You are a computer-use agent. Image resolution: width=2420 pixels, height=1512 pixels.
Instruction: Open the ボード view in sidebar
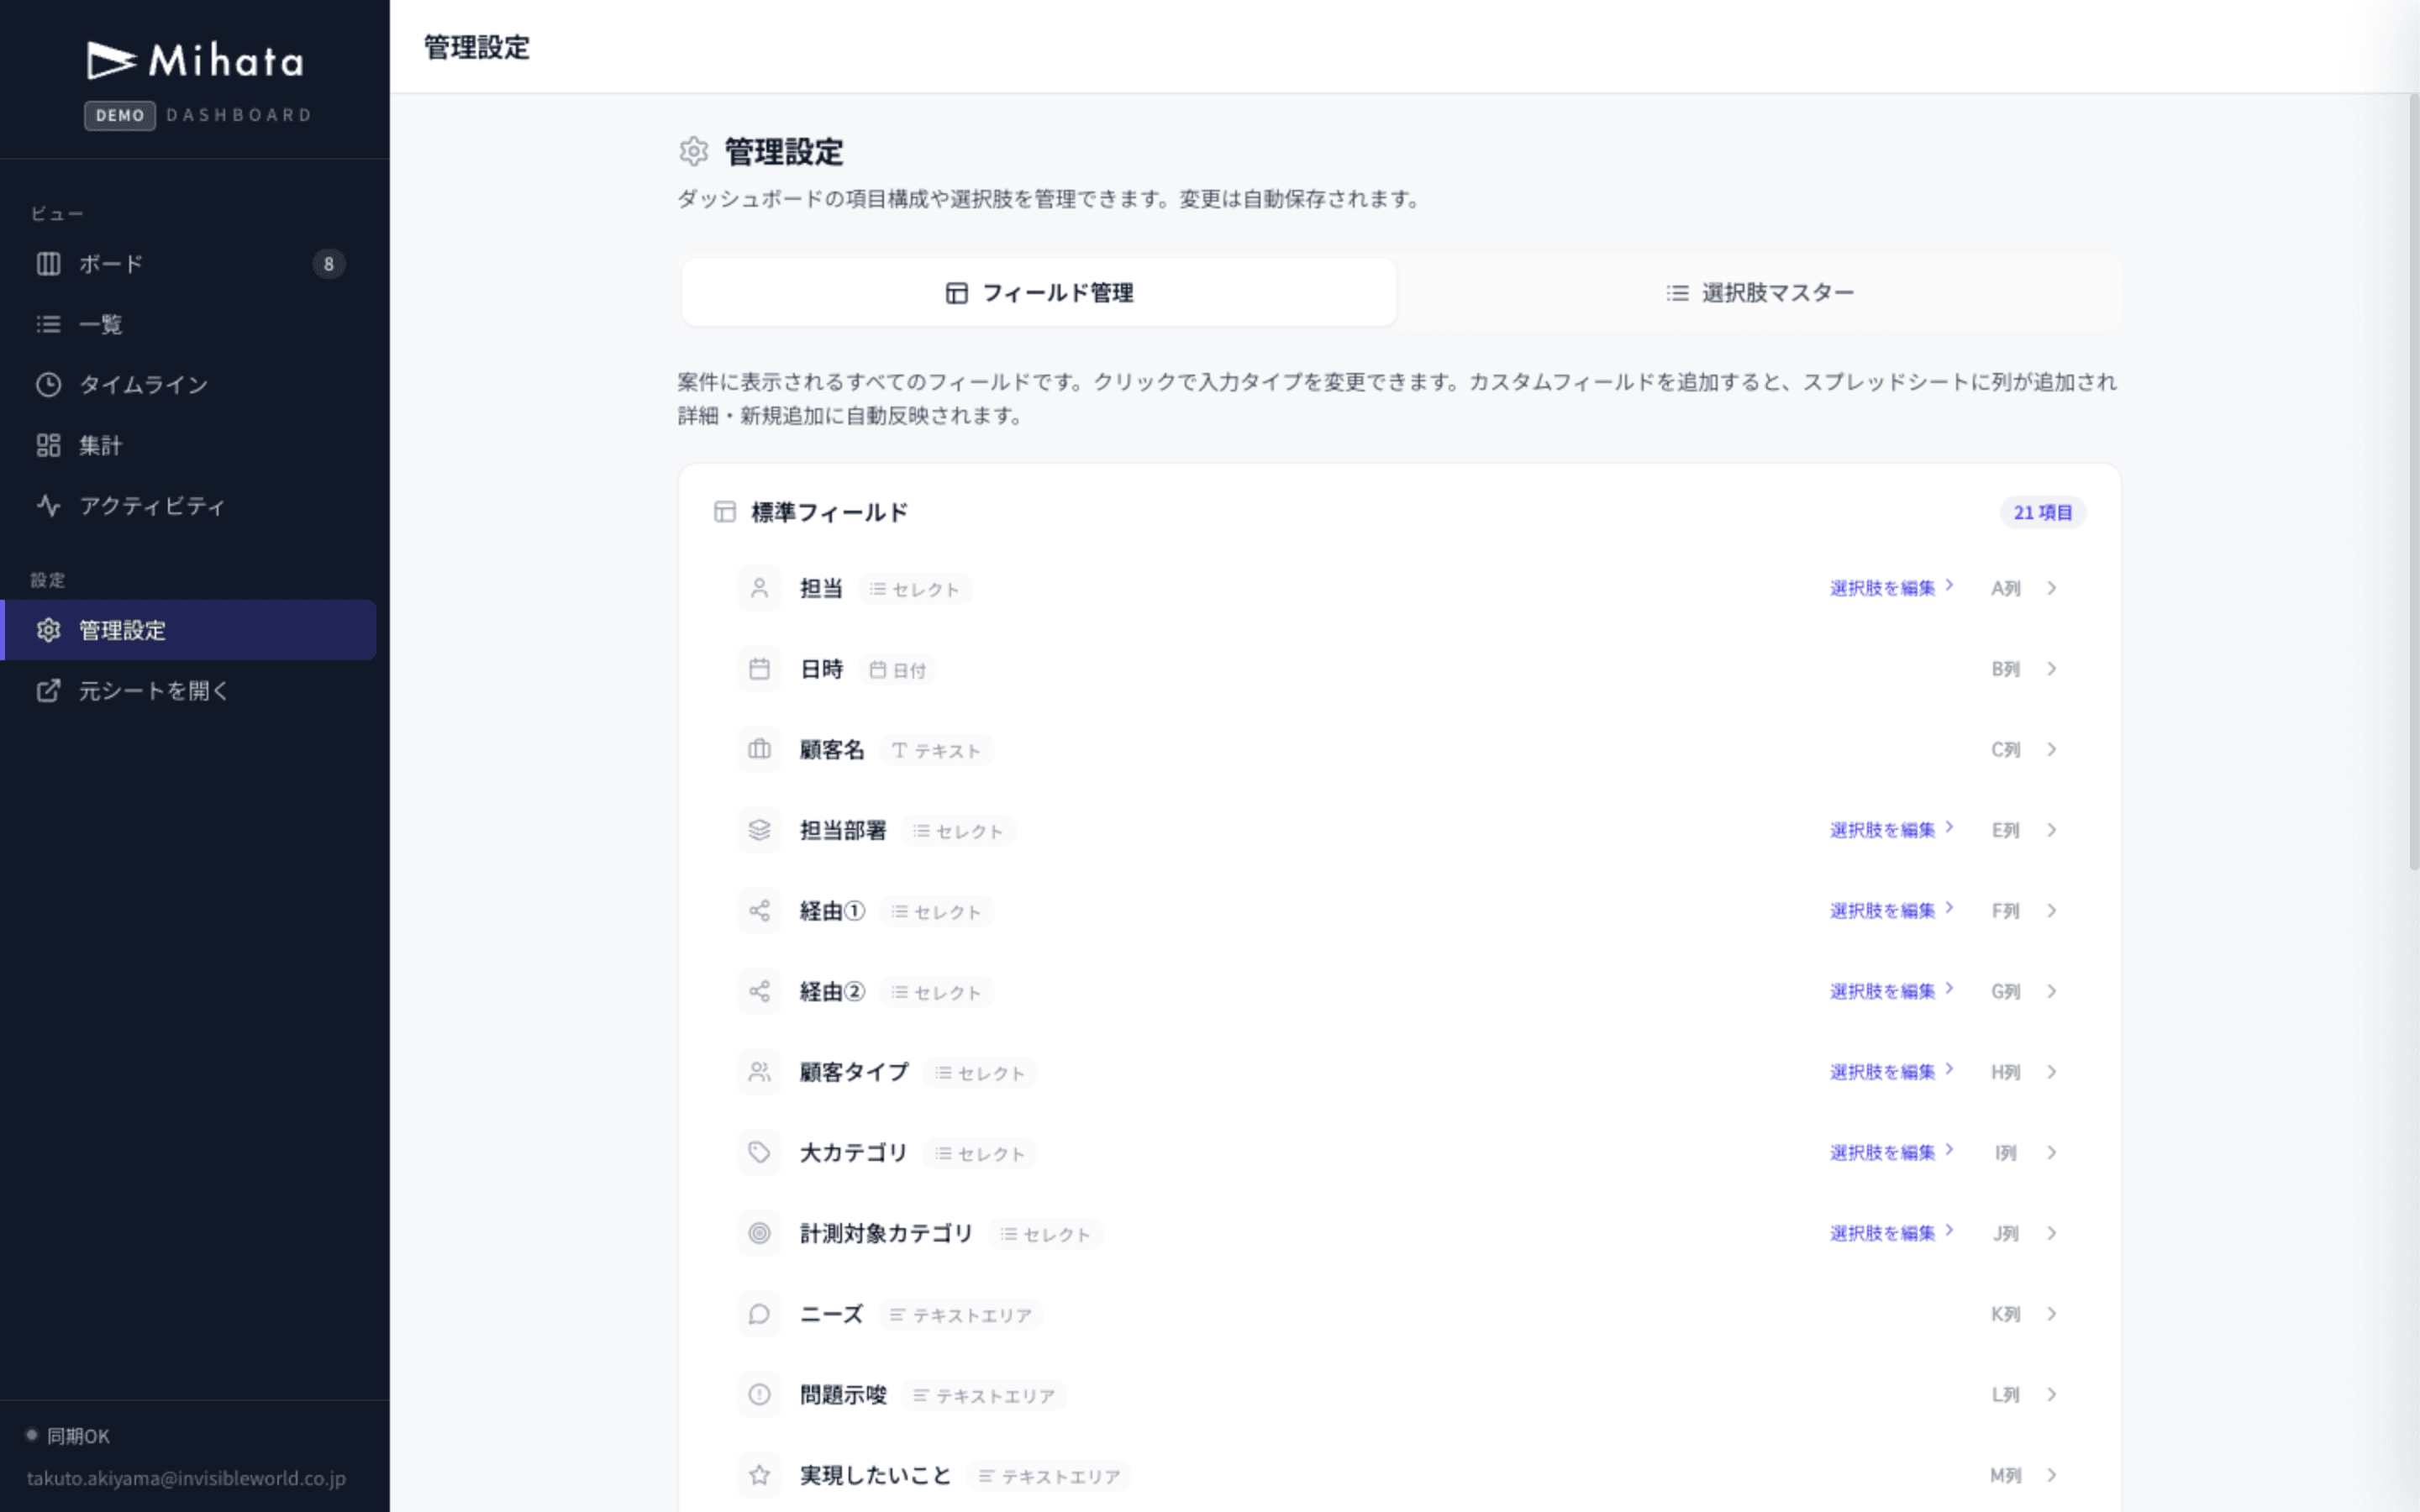(190, 264)
